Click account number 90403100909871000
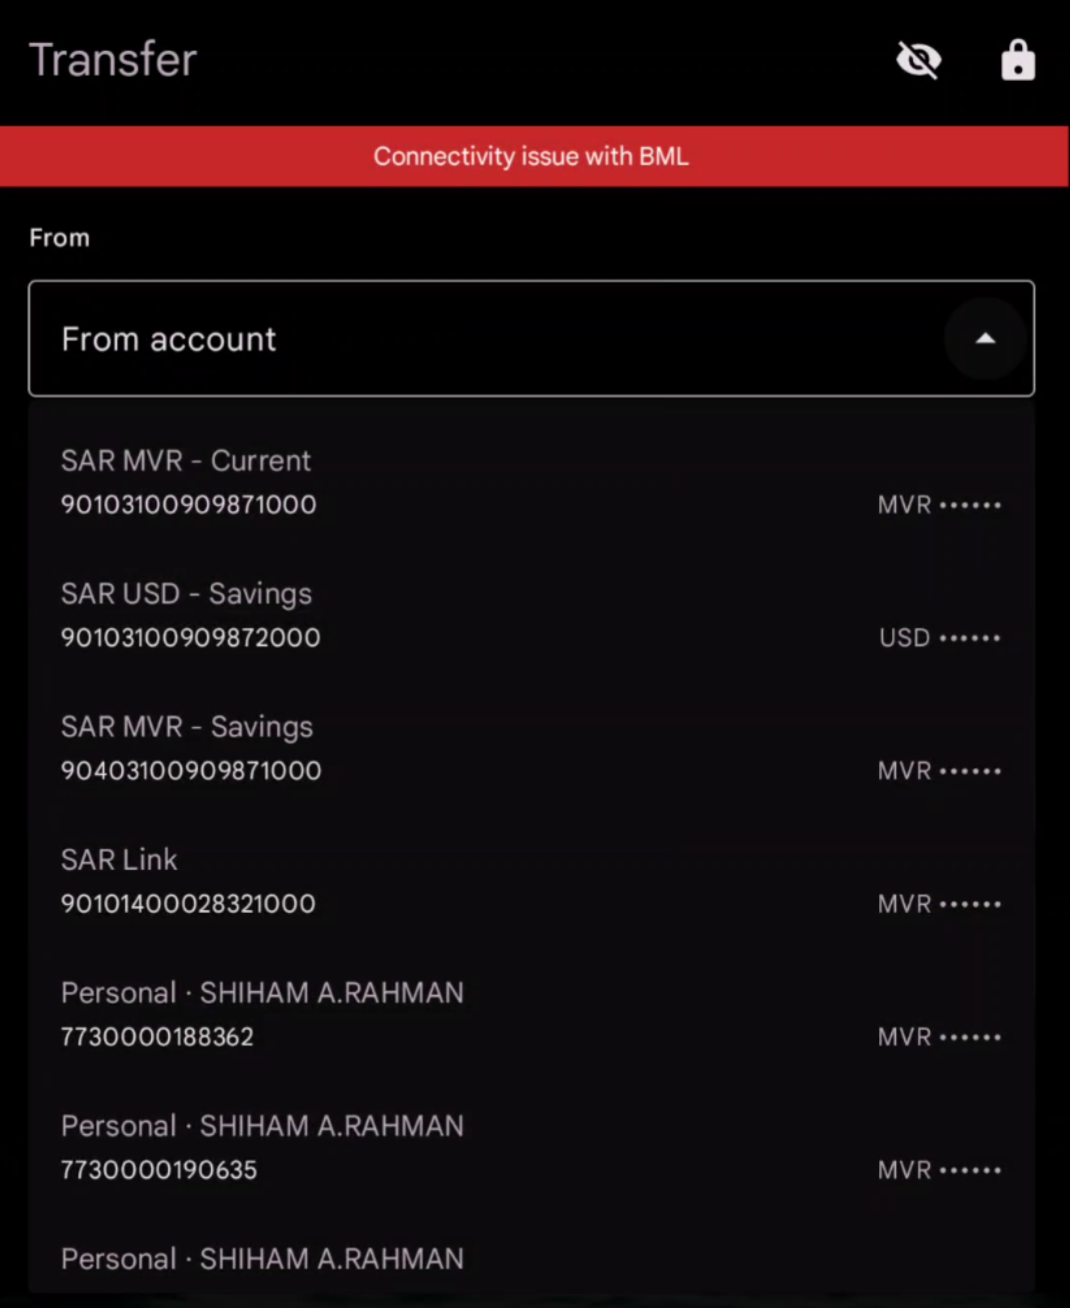Screen dimensions: 1070x1308 [x=191, y=771]
